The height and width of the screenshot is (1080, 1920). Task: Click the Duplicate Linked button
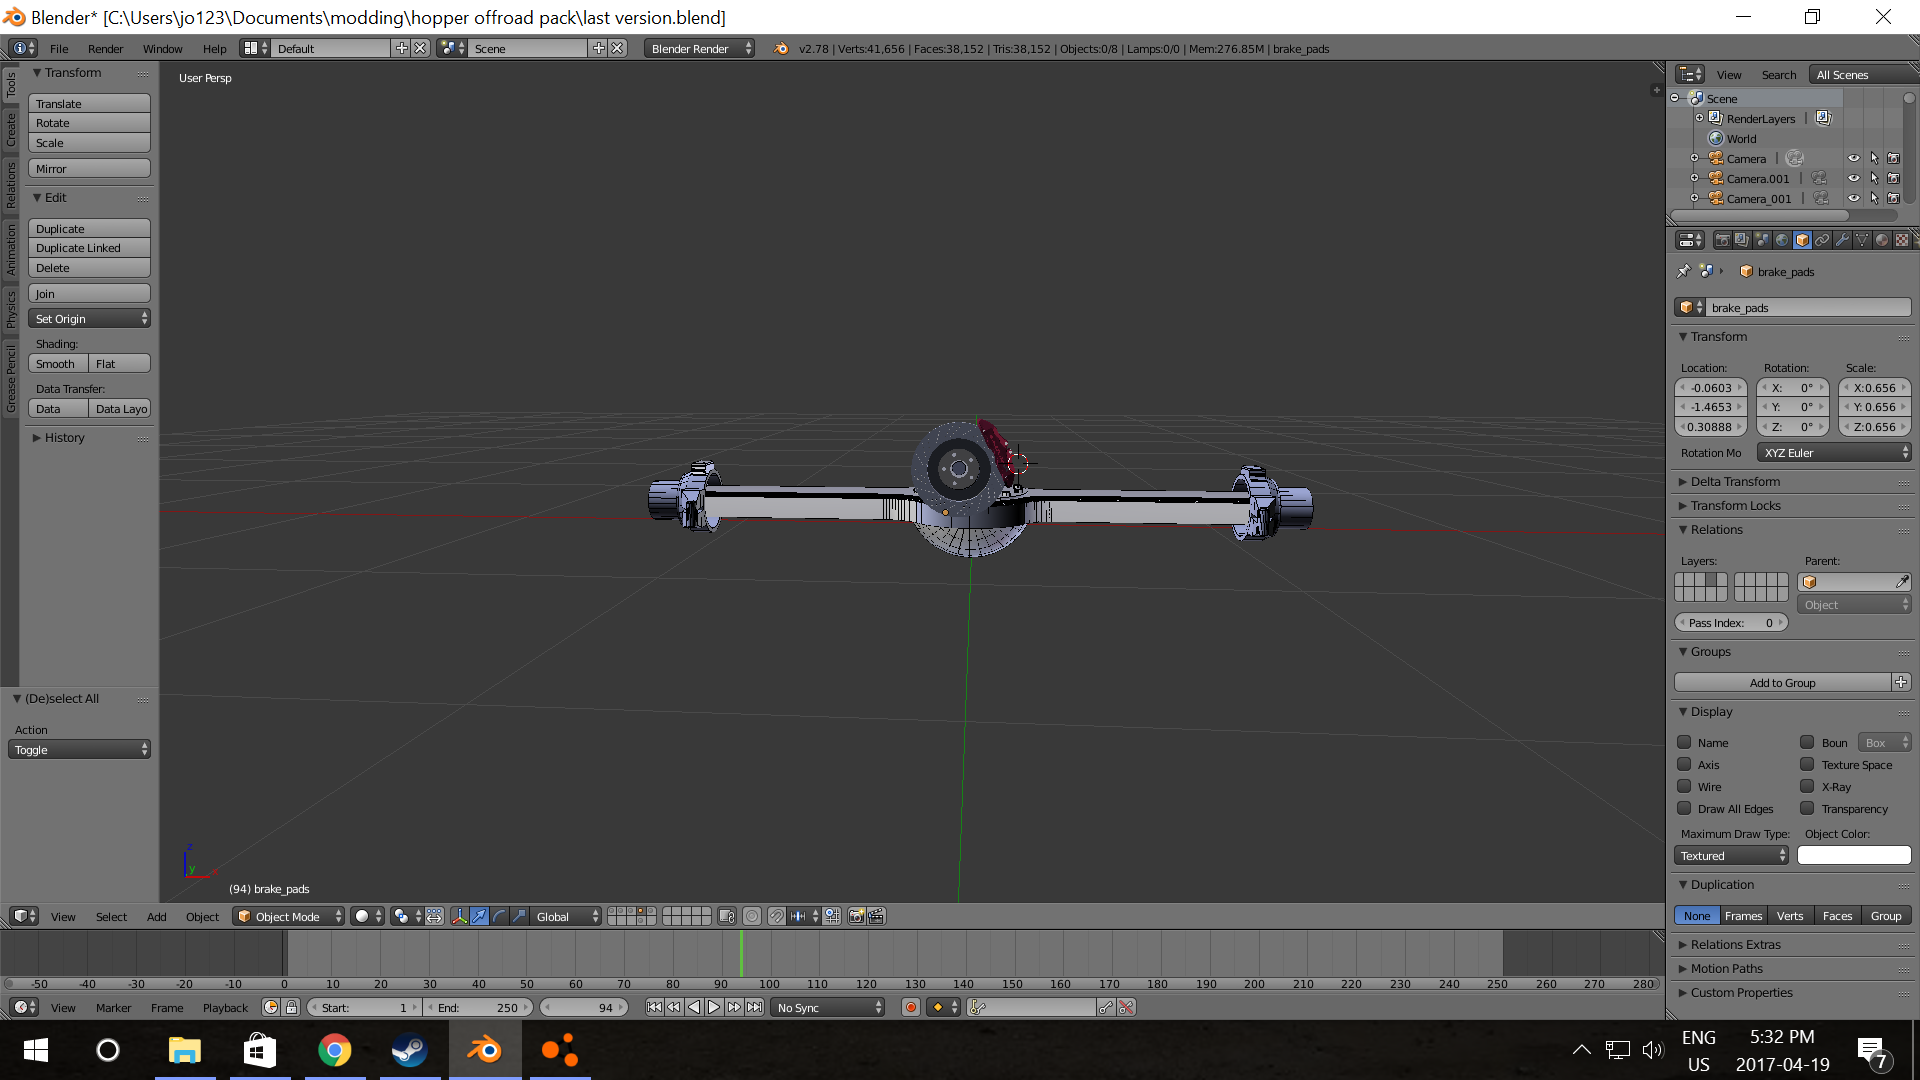click(x=89, y=247)
